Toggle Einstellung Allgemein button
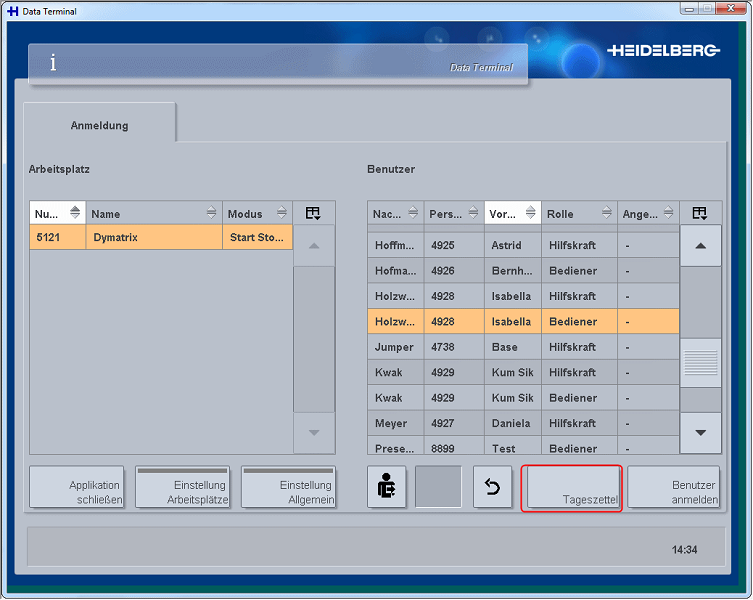 (288, 487)
